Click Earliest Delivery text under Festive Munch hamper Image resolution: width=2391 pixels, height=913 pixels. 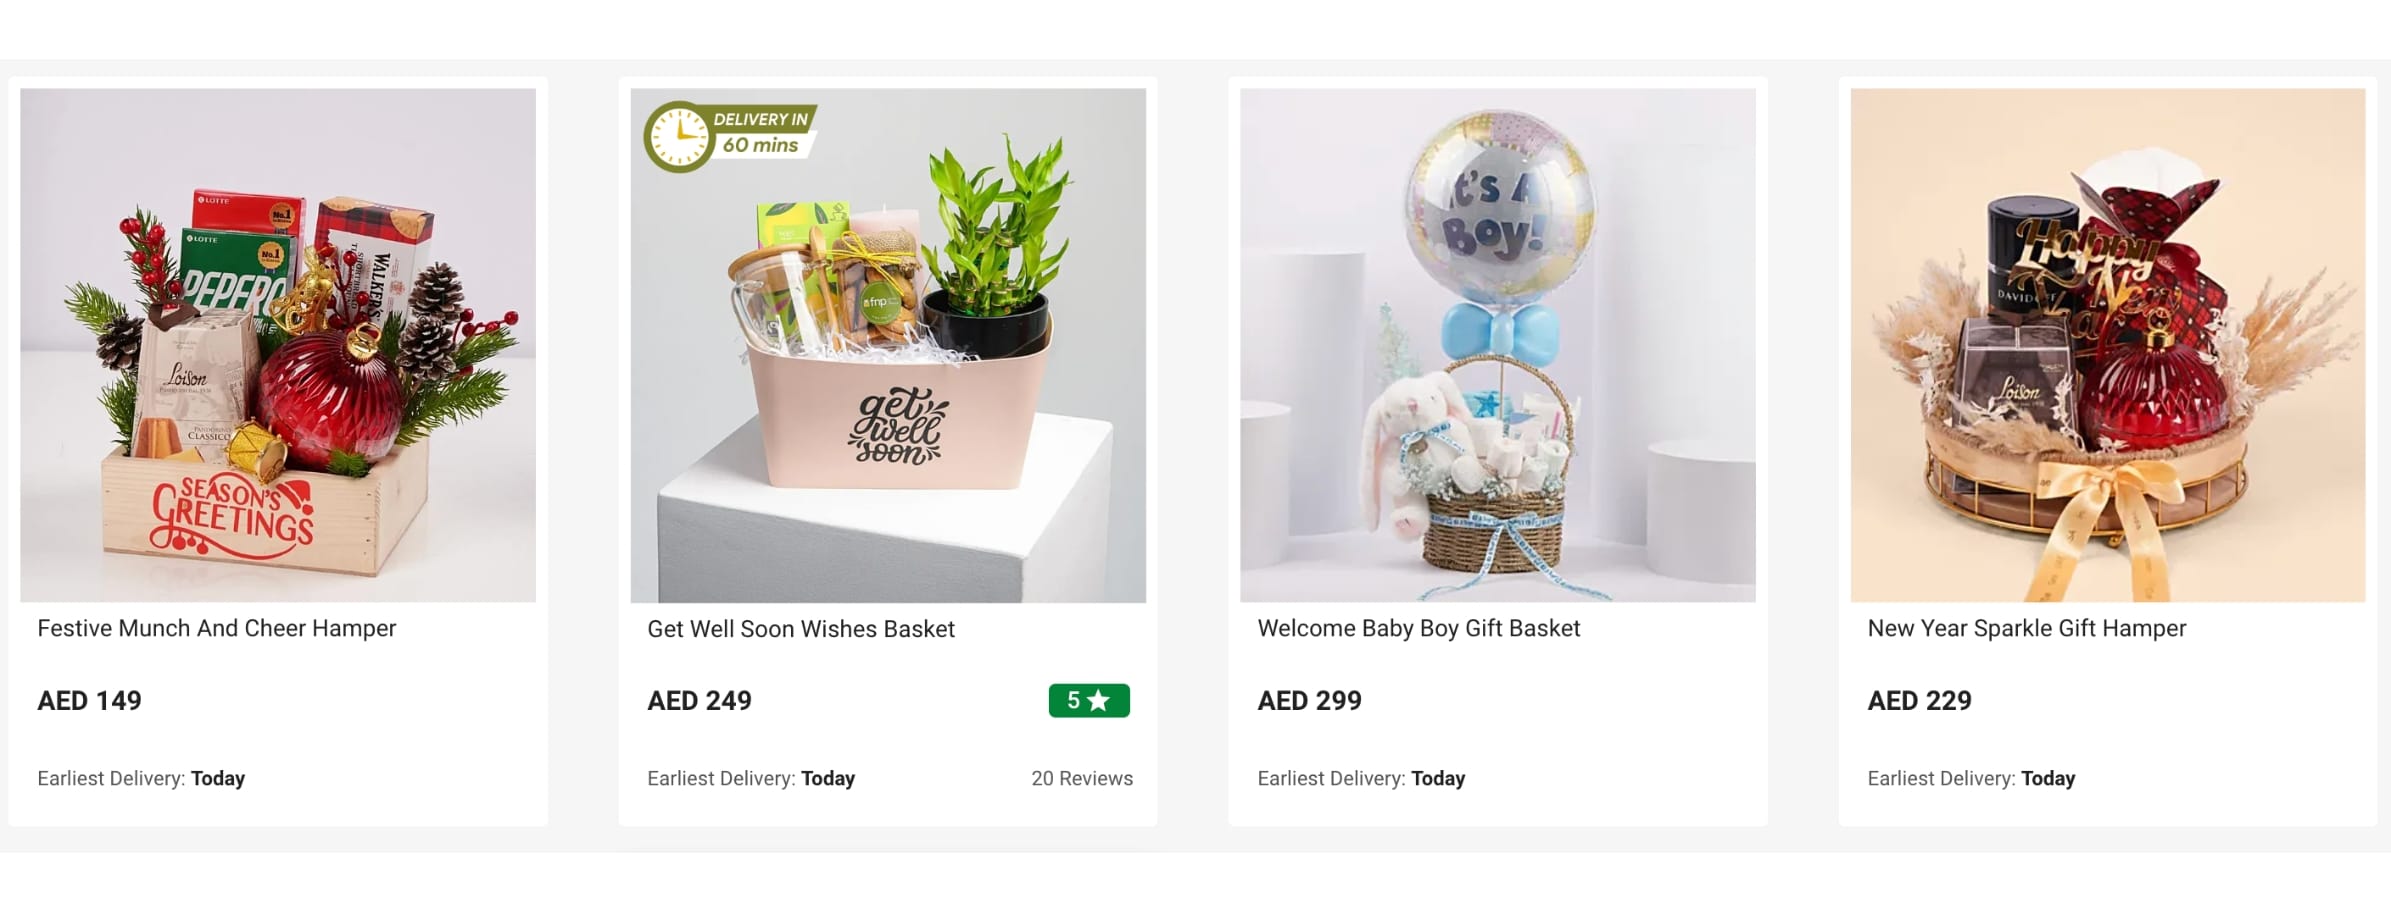141,778
